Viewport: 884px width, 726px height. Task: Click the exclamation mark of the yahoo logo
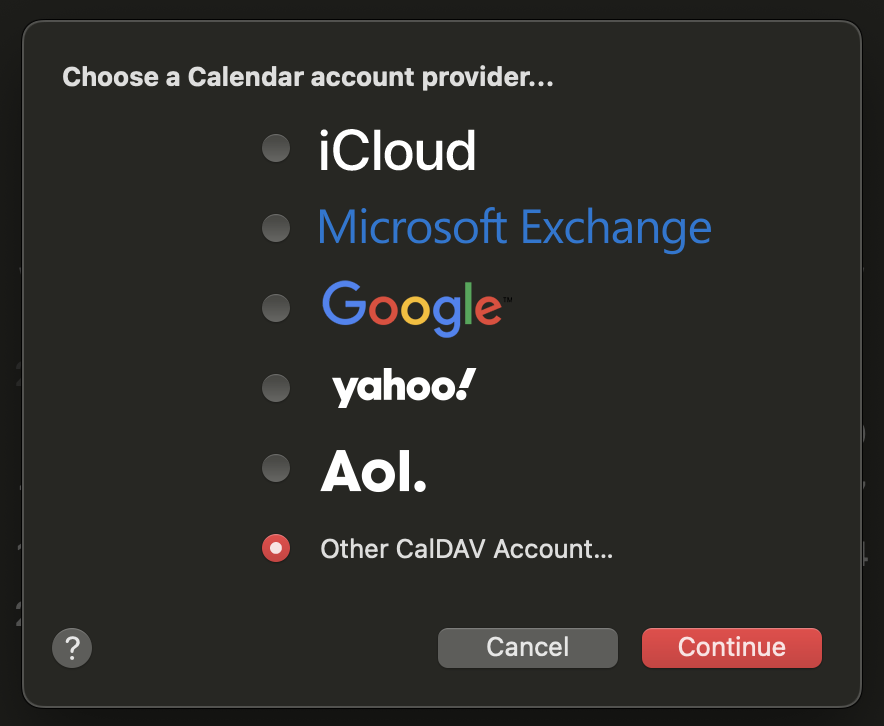tap(466, 384)
